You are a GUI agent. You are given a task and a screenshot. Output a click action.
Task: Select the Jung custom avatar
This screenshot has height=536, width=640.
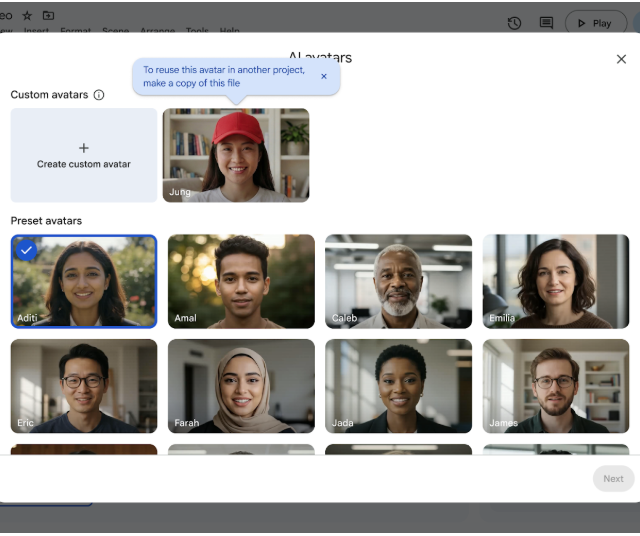point(236,155)
